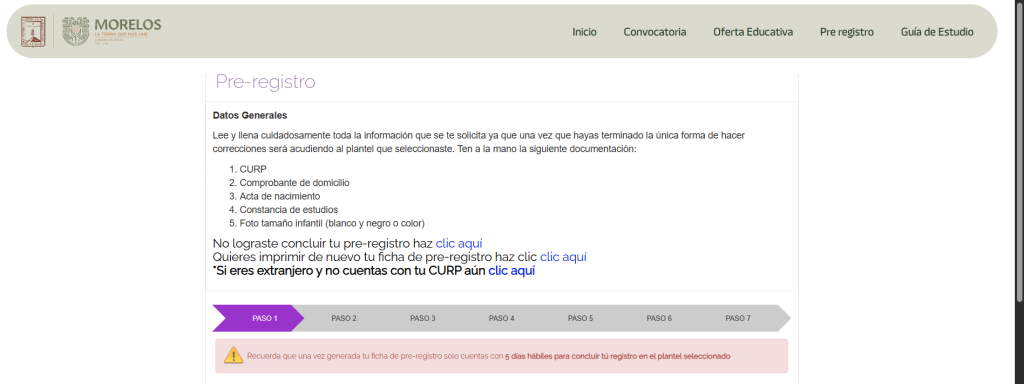Image resolution: width=1024 pixels, height=384 pixels.
Task: Click 'clic aquí' to reprint pre-registro ficha
Action: pos(563,257)
